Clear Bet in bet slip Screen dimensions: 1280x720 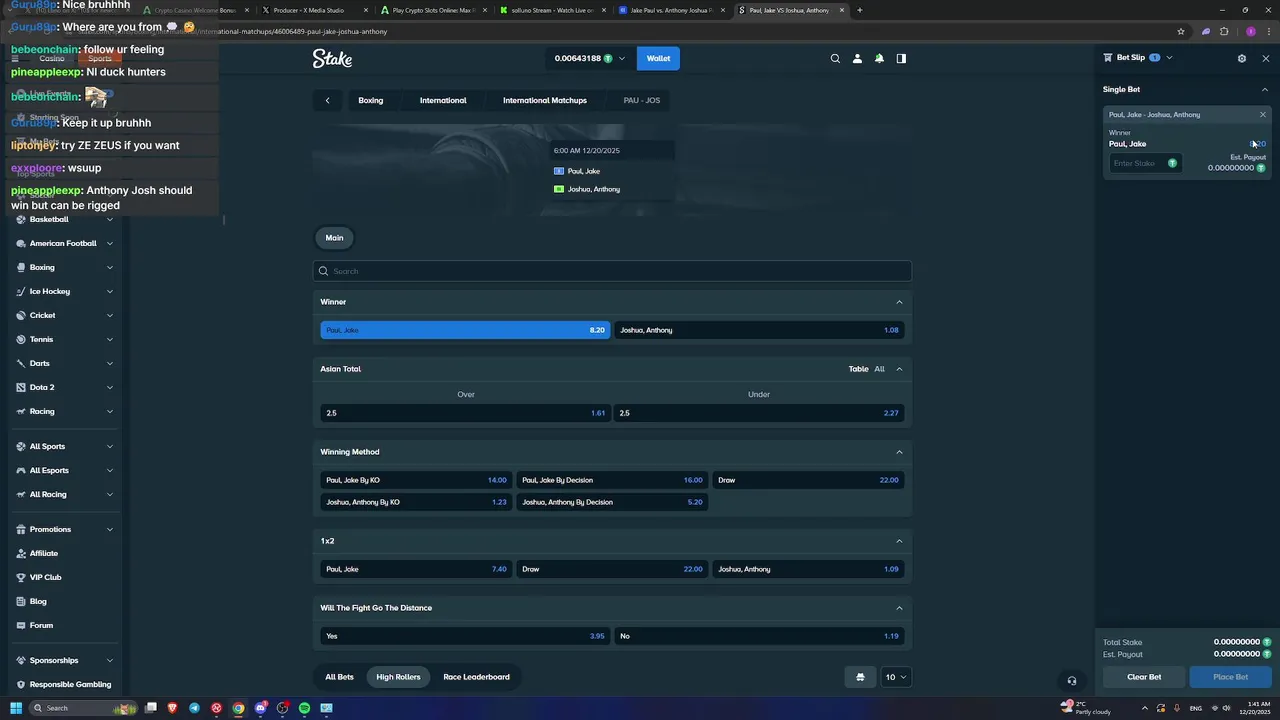tap(1144, 677)
